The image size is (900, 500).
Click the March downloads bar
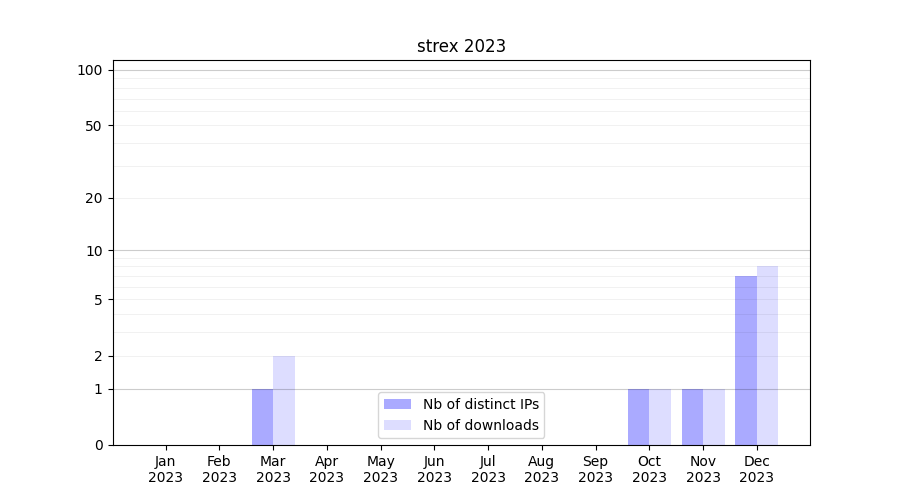(x=284, y=400)
